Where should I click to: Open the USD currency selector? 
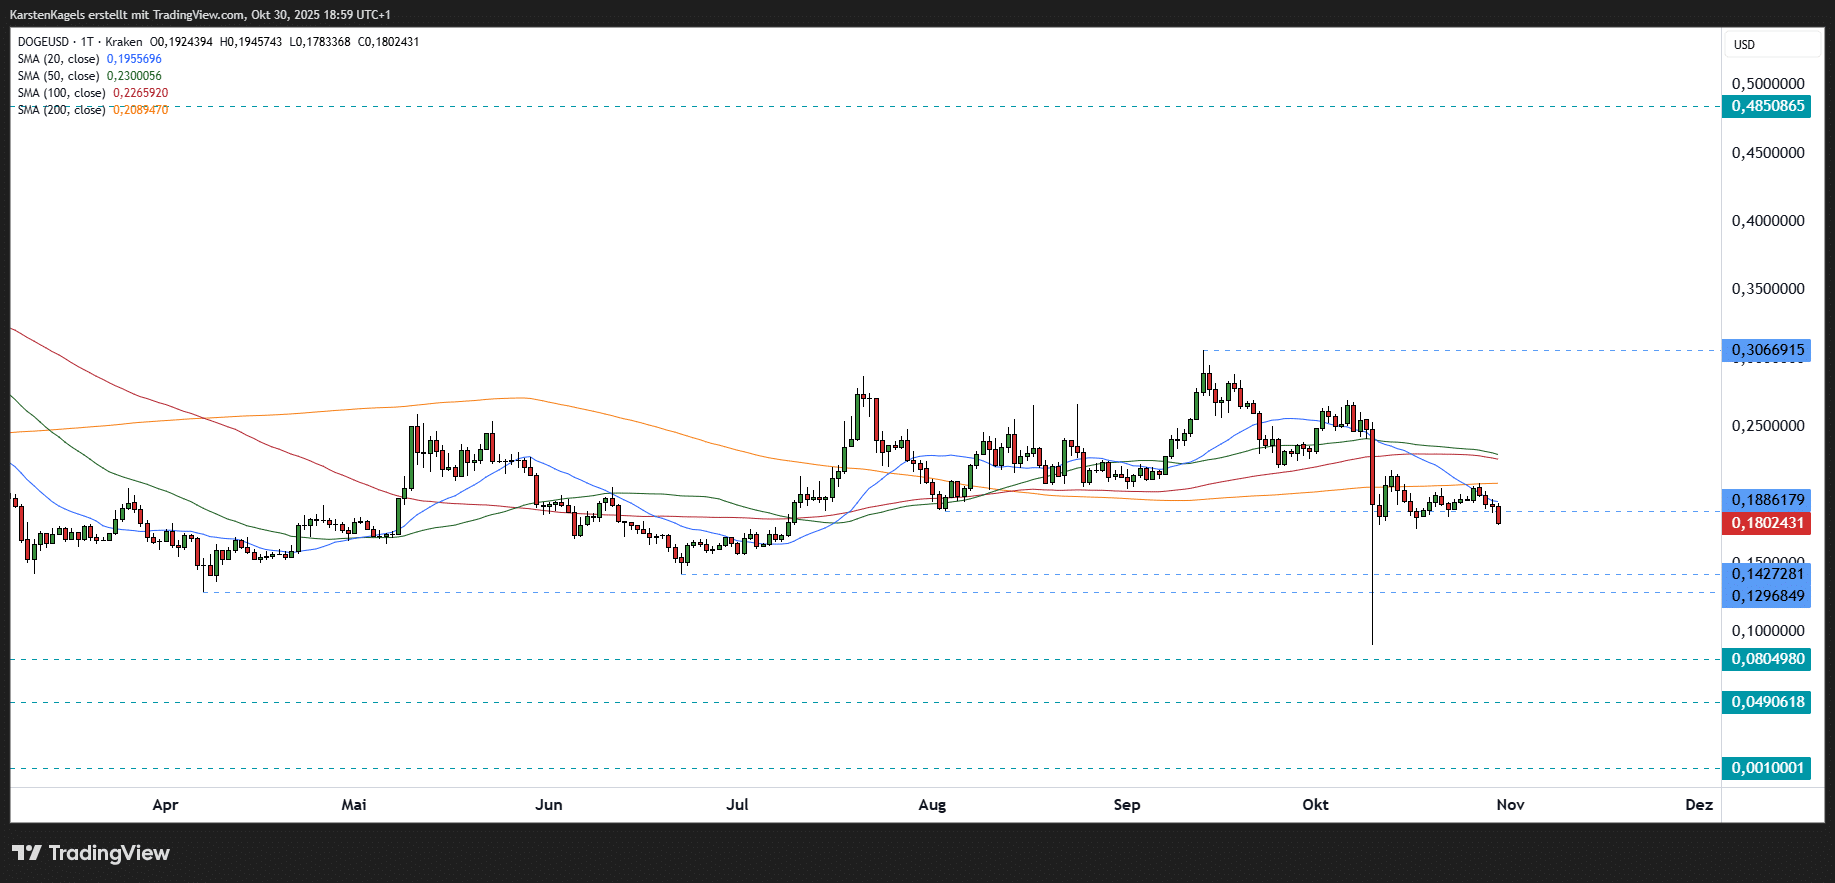click(1744, 45)
